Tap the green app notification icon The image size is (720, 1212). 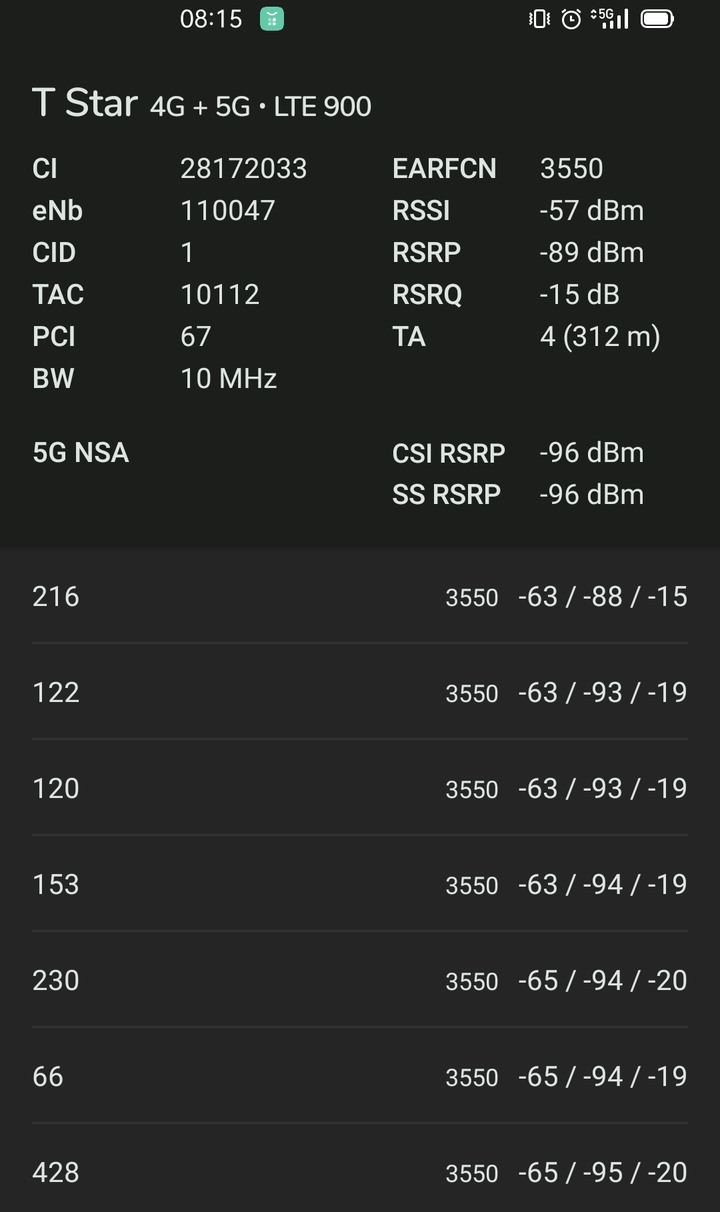(x=272, y=19)
